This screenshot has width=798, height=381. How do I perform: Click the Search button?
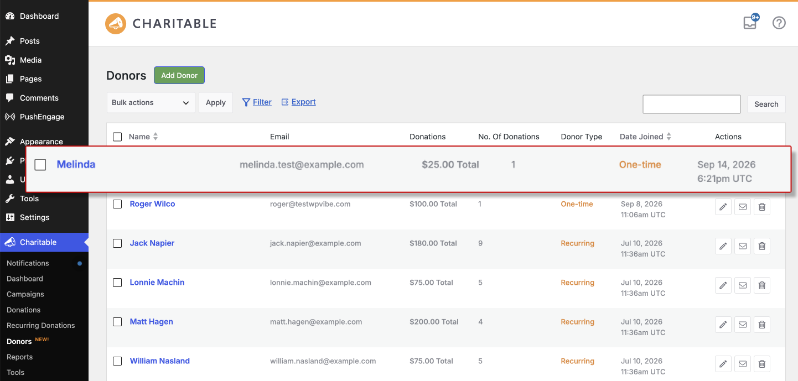coord(766,104)
